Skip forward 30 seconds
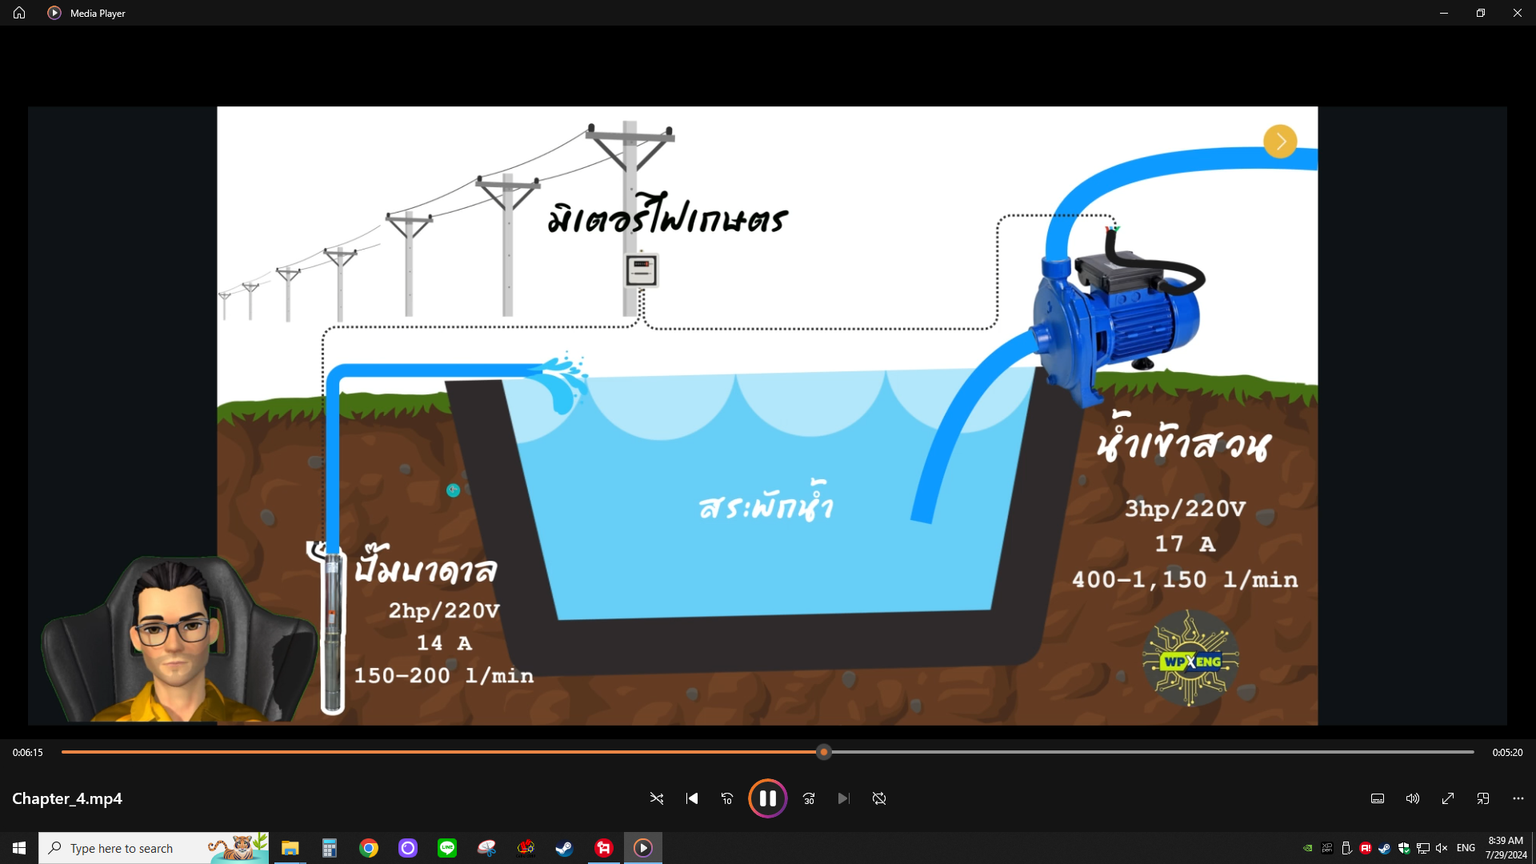The height and width of the screenshot is (864, 1536). click(x=809, y=798)
